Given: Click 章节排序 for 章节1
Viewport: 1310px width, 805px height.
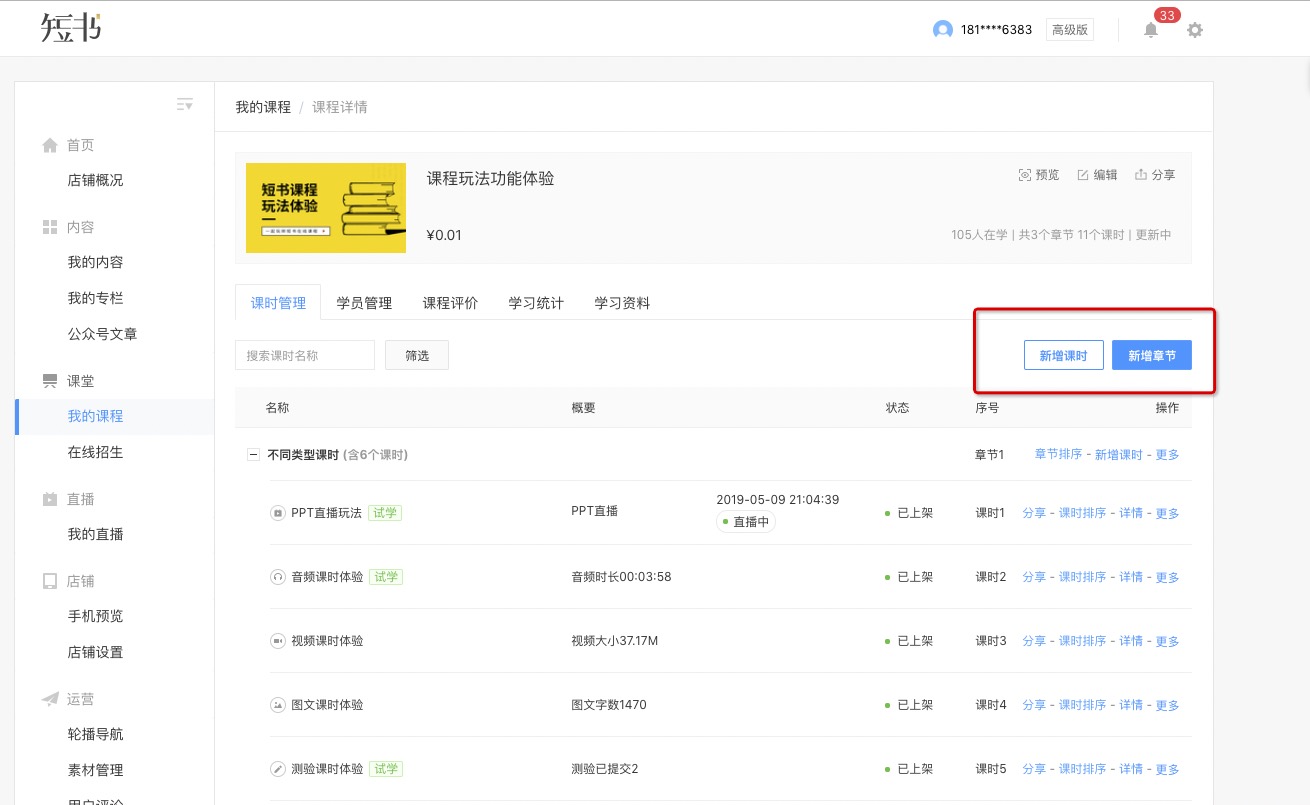Looking at the screenshot, I should pos(1058,454).
